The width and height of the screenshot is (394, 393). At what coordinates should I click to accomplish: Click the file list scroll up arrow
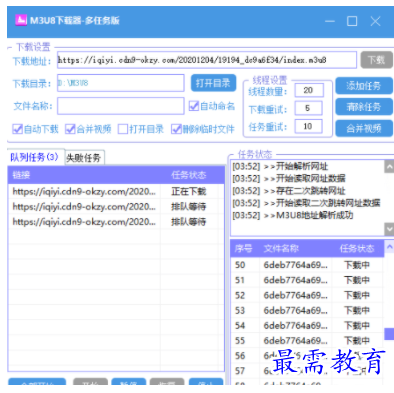pos(389,247)
